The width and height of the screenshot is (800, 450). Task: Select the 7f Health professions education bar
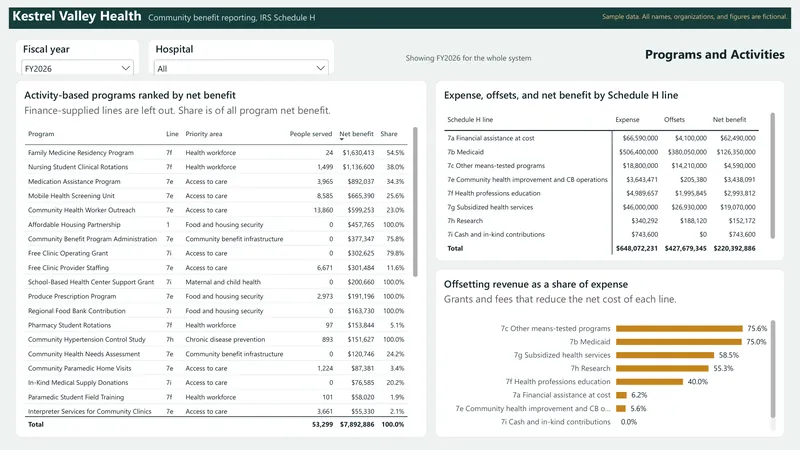(649, 382)
